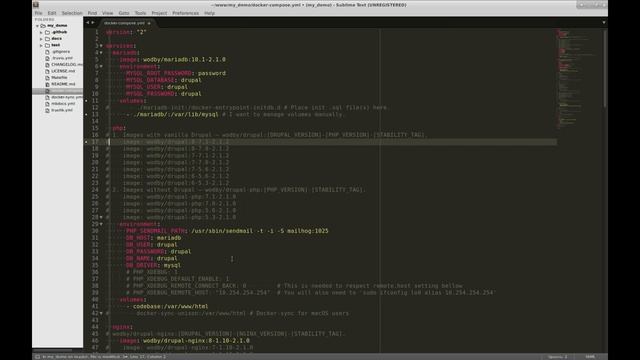640x360 pixels.
Task: Open the Spaces: 2 indentation menu
Action: pos(558,357)
